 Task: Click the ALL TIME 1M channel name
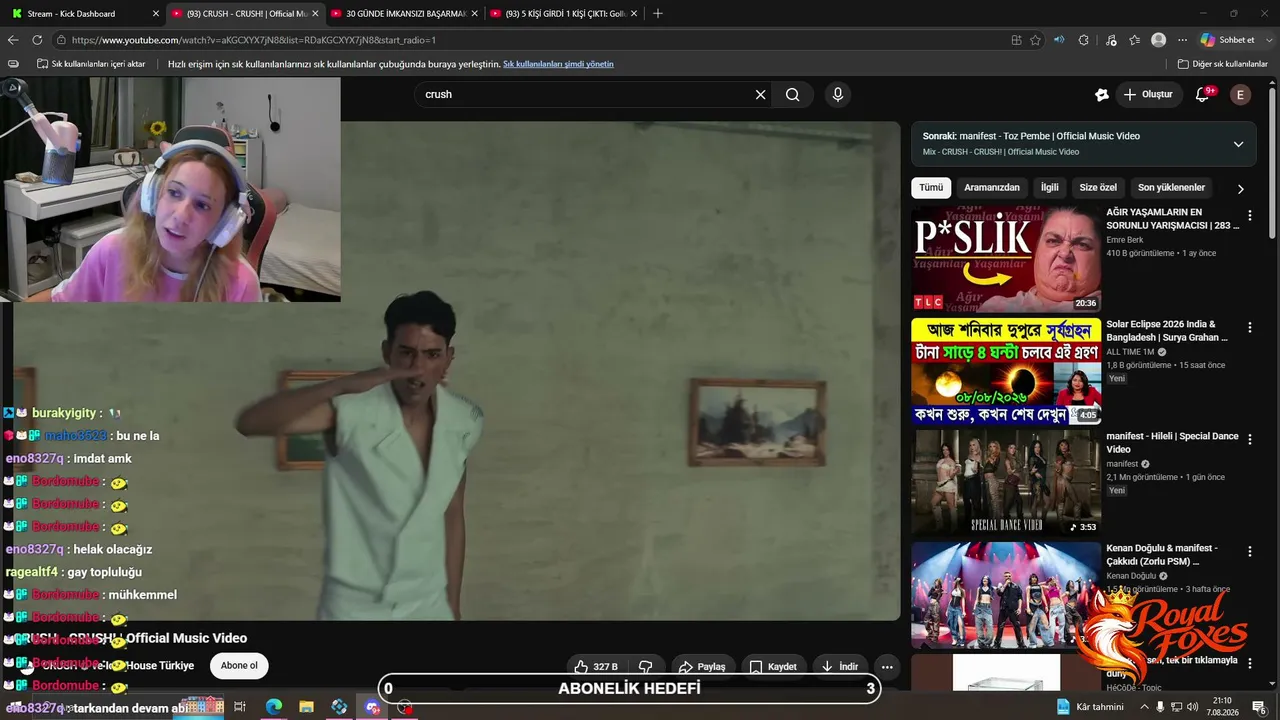pos(1130,352)
